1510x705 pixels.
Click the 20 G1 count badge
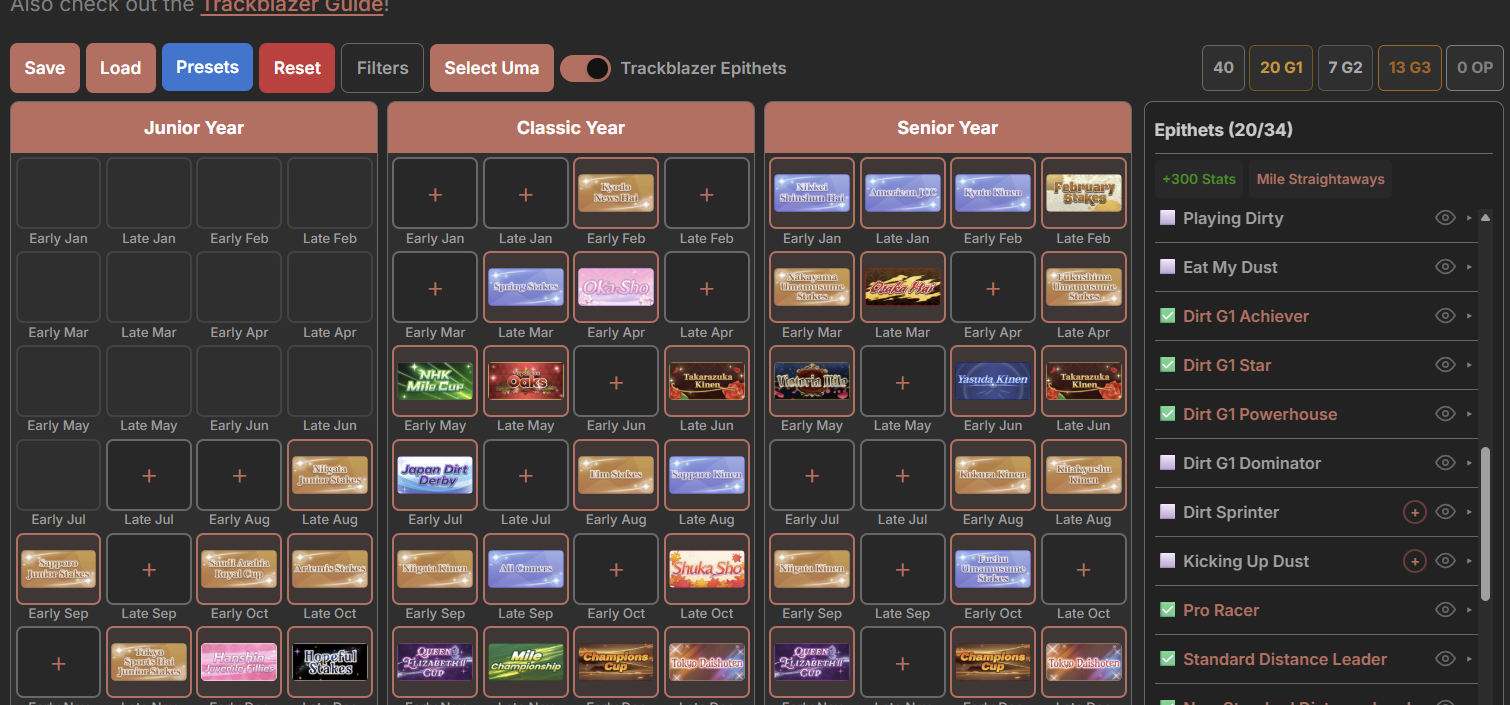1281,68
